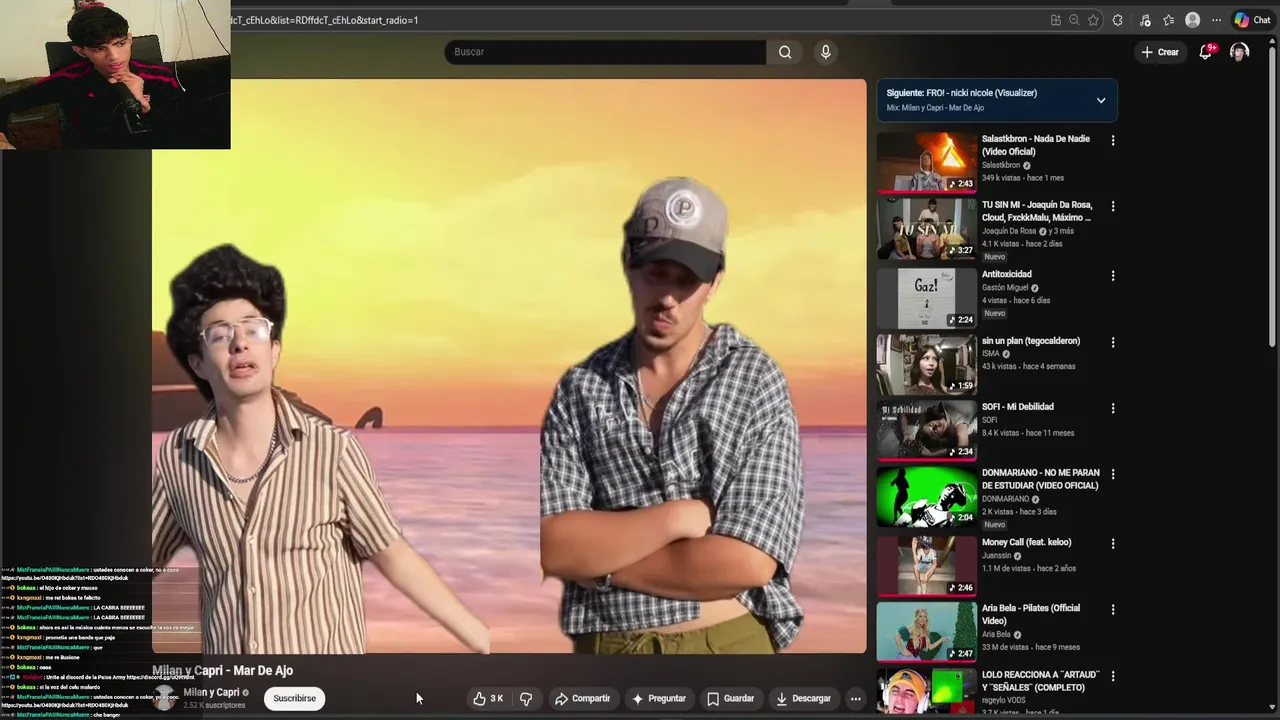Click the Mix: Milan y Capri subtitle
The image size is (1280, 720).
tap(935, 108)
